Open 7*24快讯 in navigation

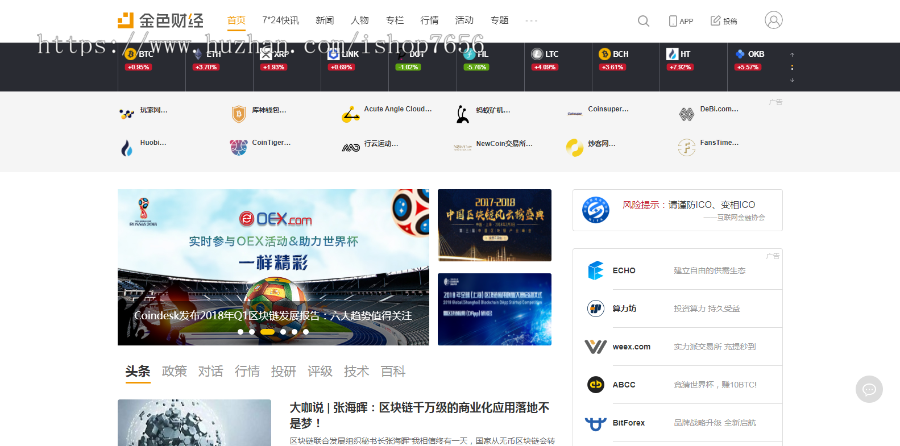click(280, 21)
